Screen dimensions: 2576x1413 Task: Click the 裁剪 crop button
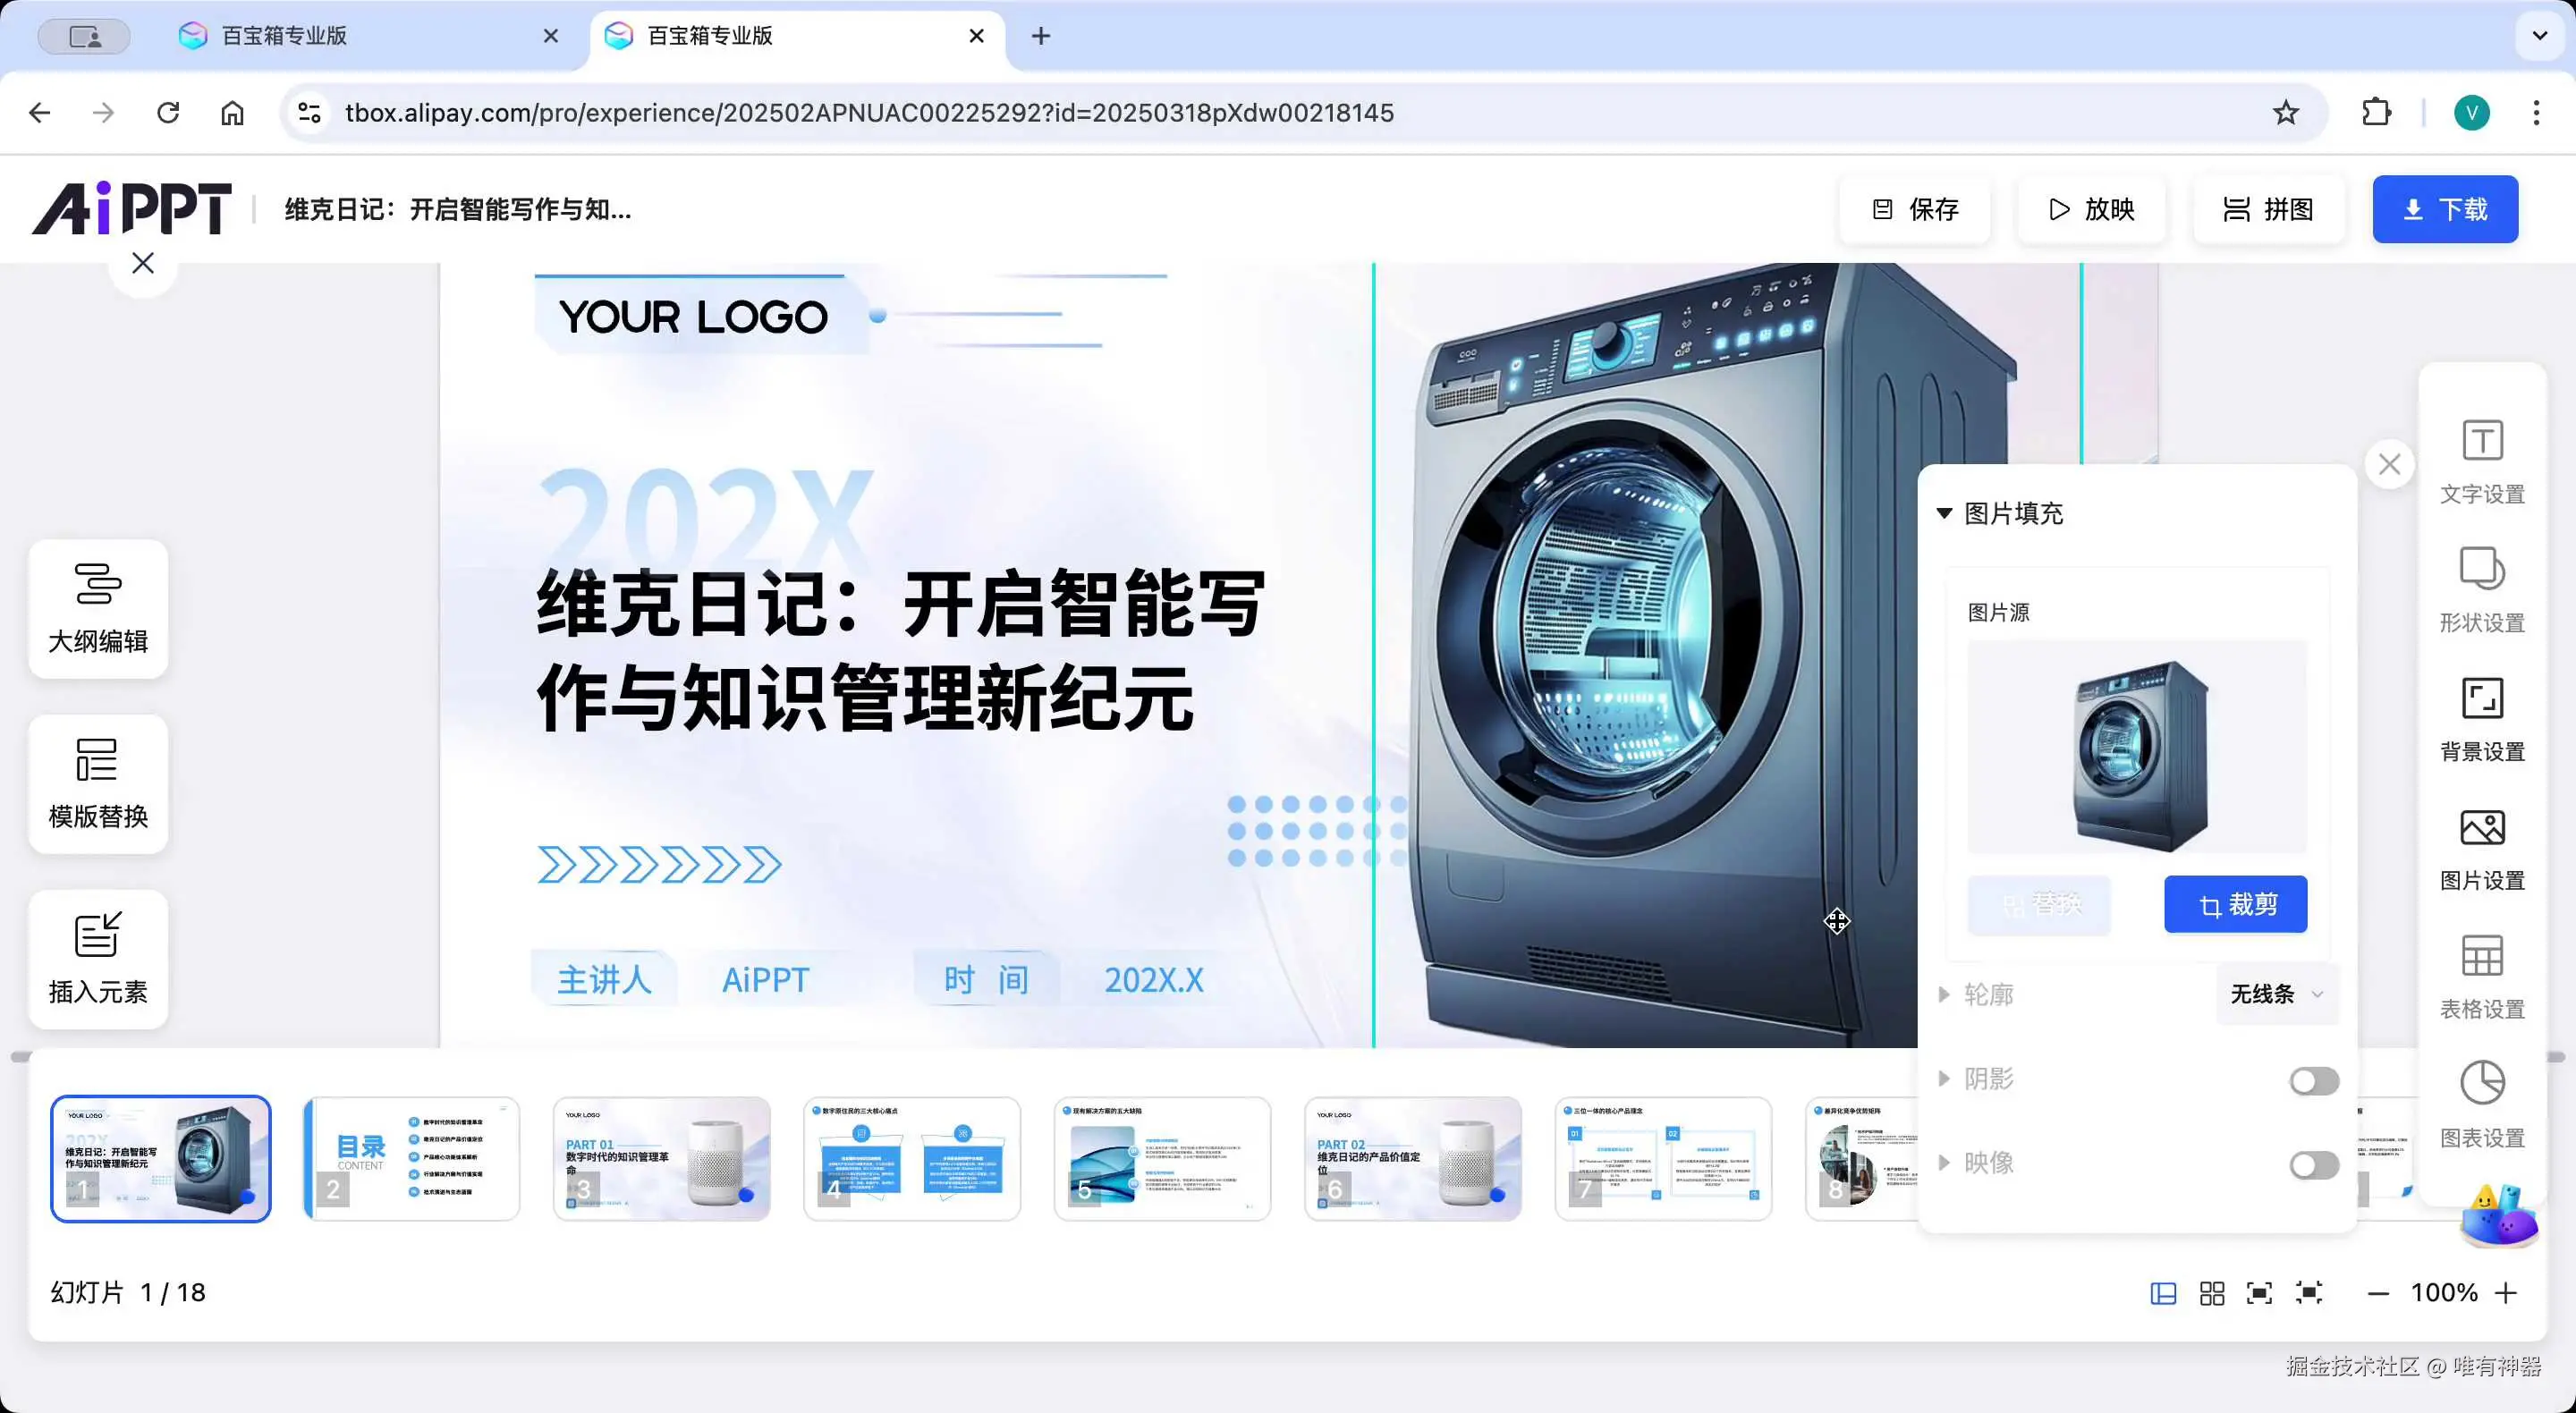point(2236,903)
